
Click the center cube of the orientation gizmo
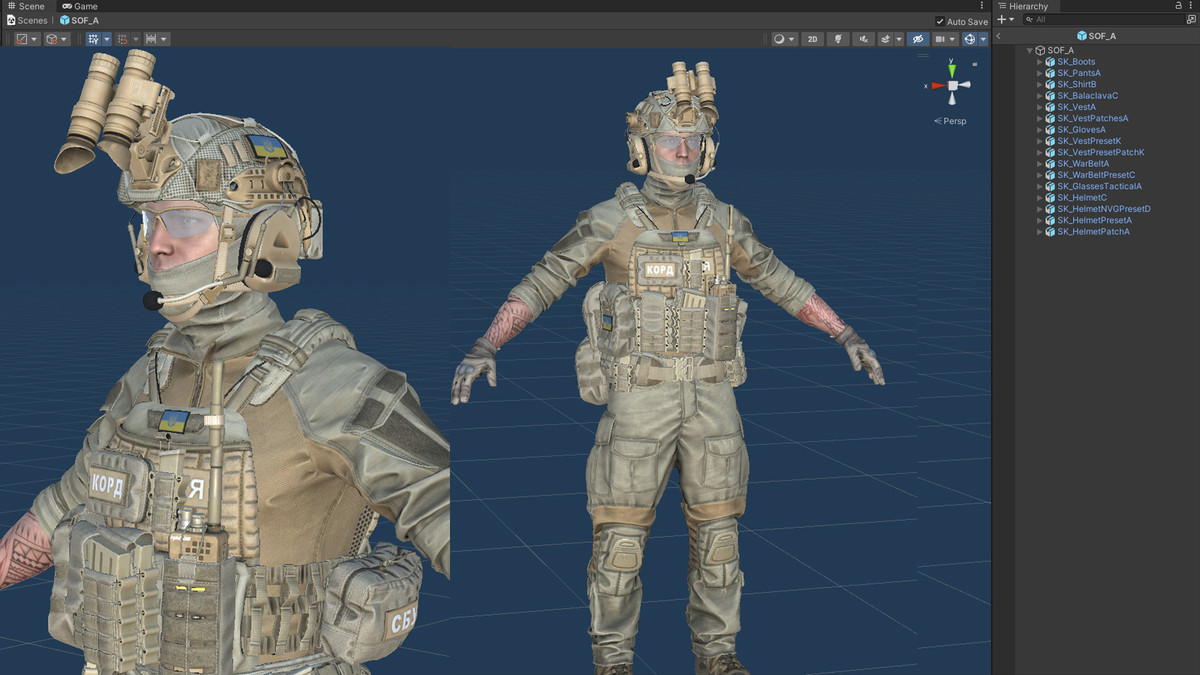(953, 86)
